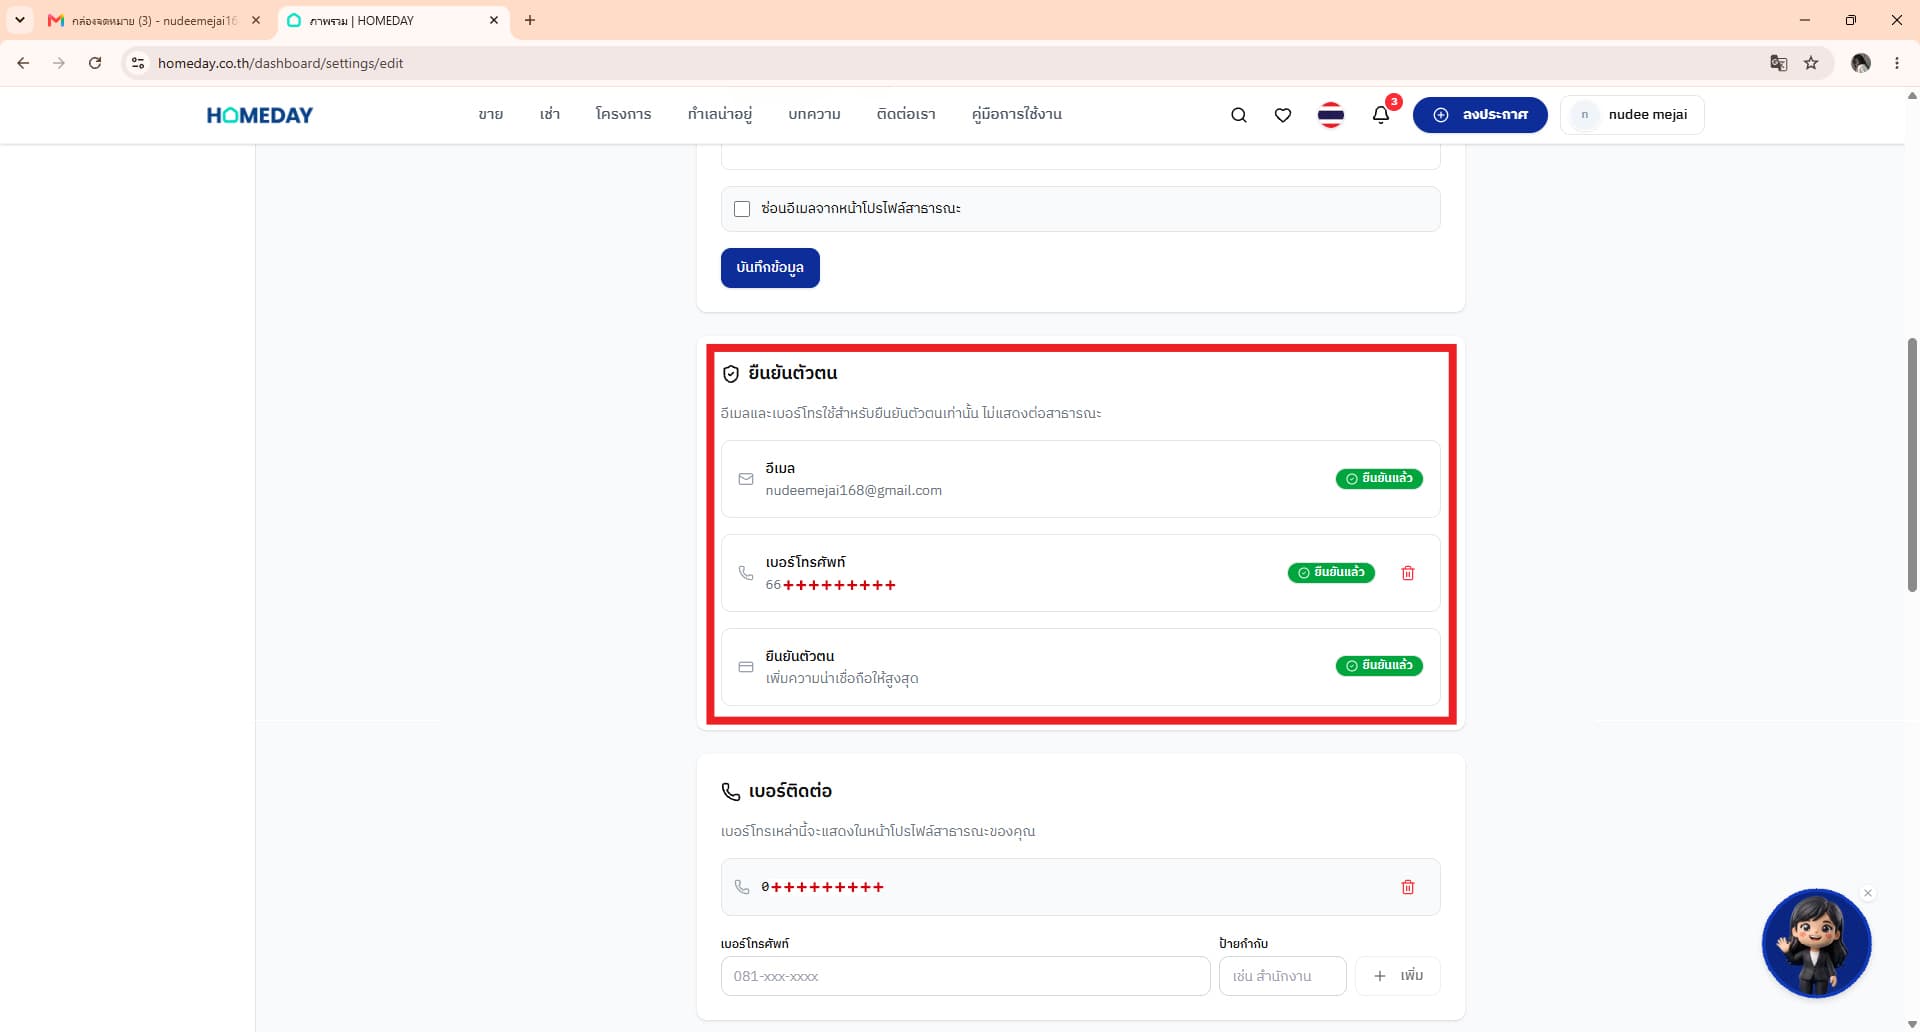Switch language via Thai flag icon
This screenshot has width=1920, height=1032.
point(1330,115)
